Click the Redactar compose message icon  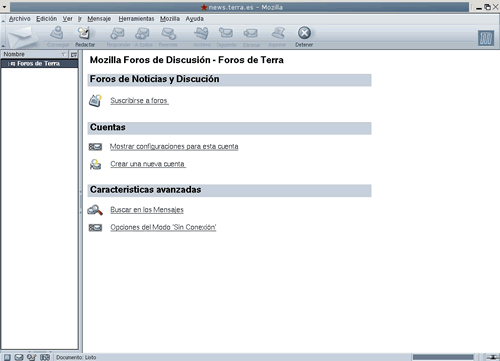click(85, 36)
